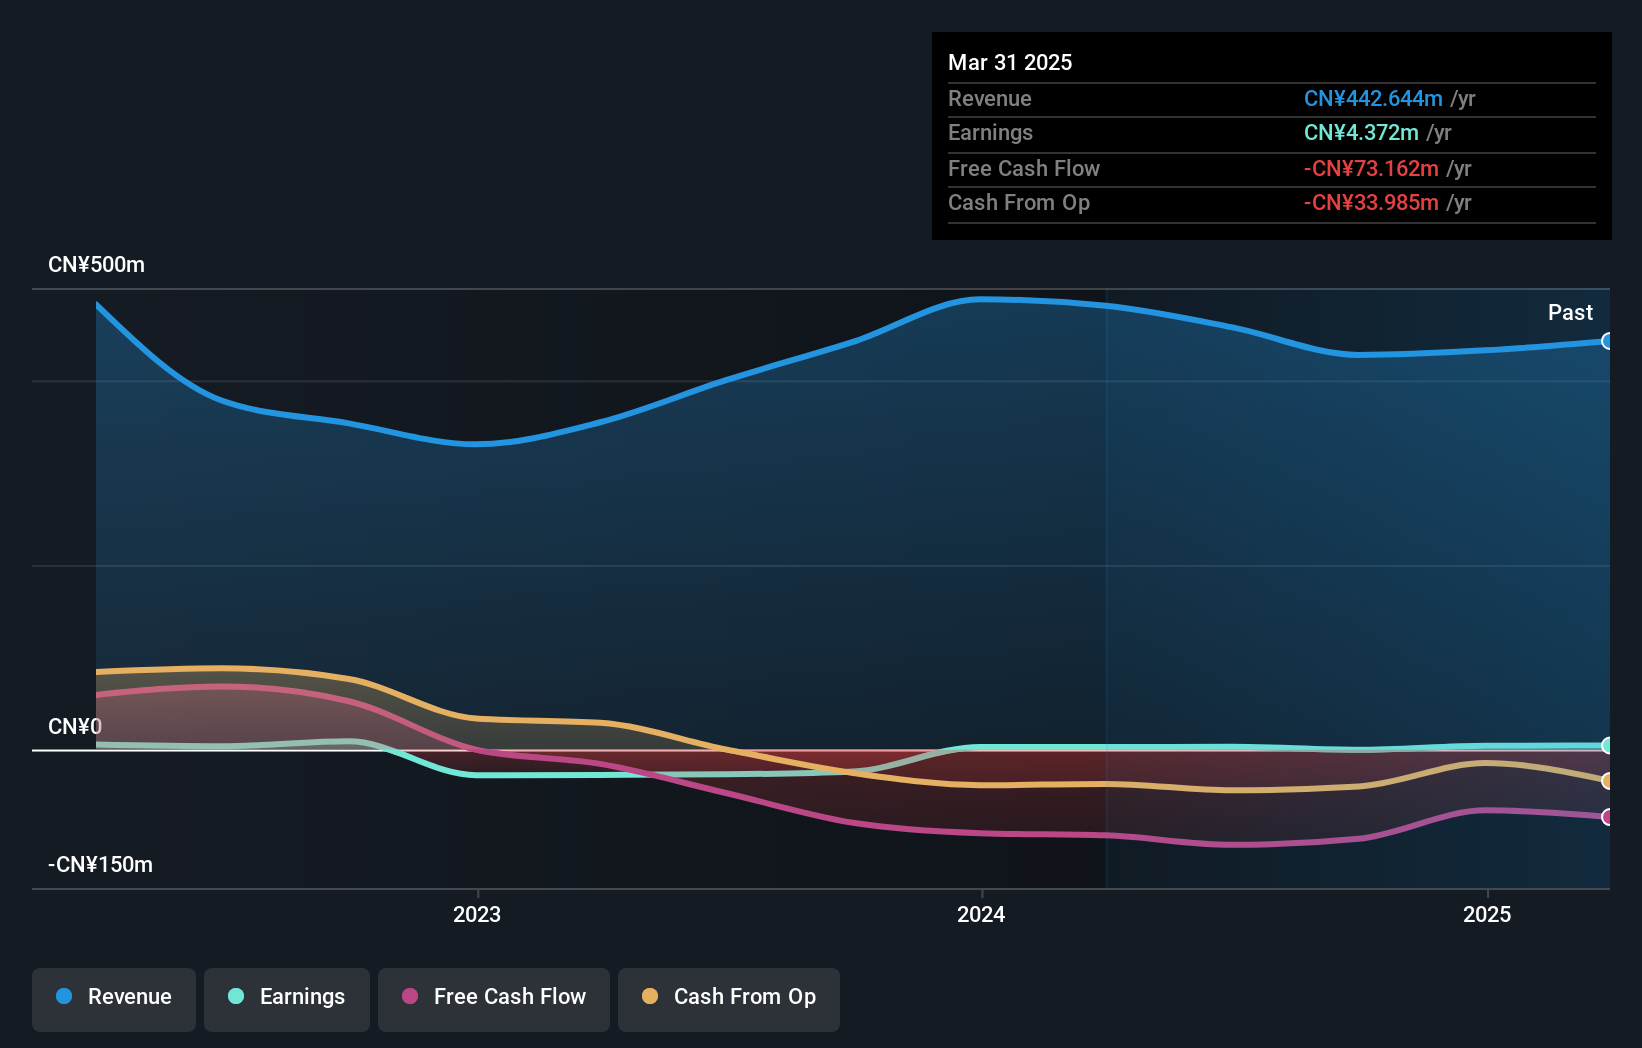Toggle the Free Cash Flow legend button
This screenshot has width=1642, height=1048.
coord(494,998)
